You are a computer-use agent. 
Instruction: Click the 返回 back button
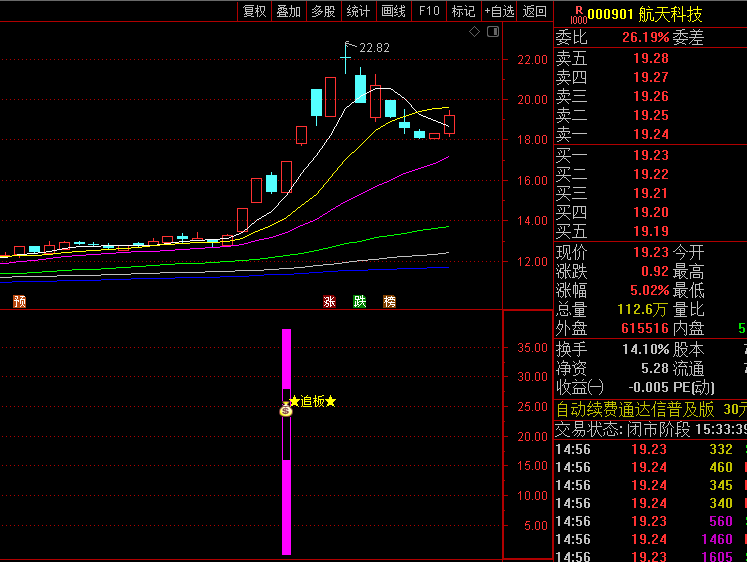coord(535,11)
